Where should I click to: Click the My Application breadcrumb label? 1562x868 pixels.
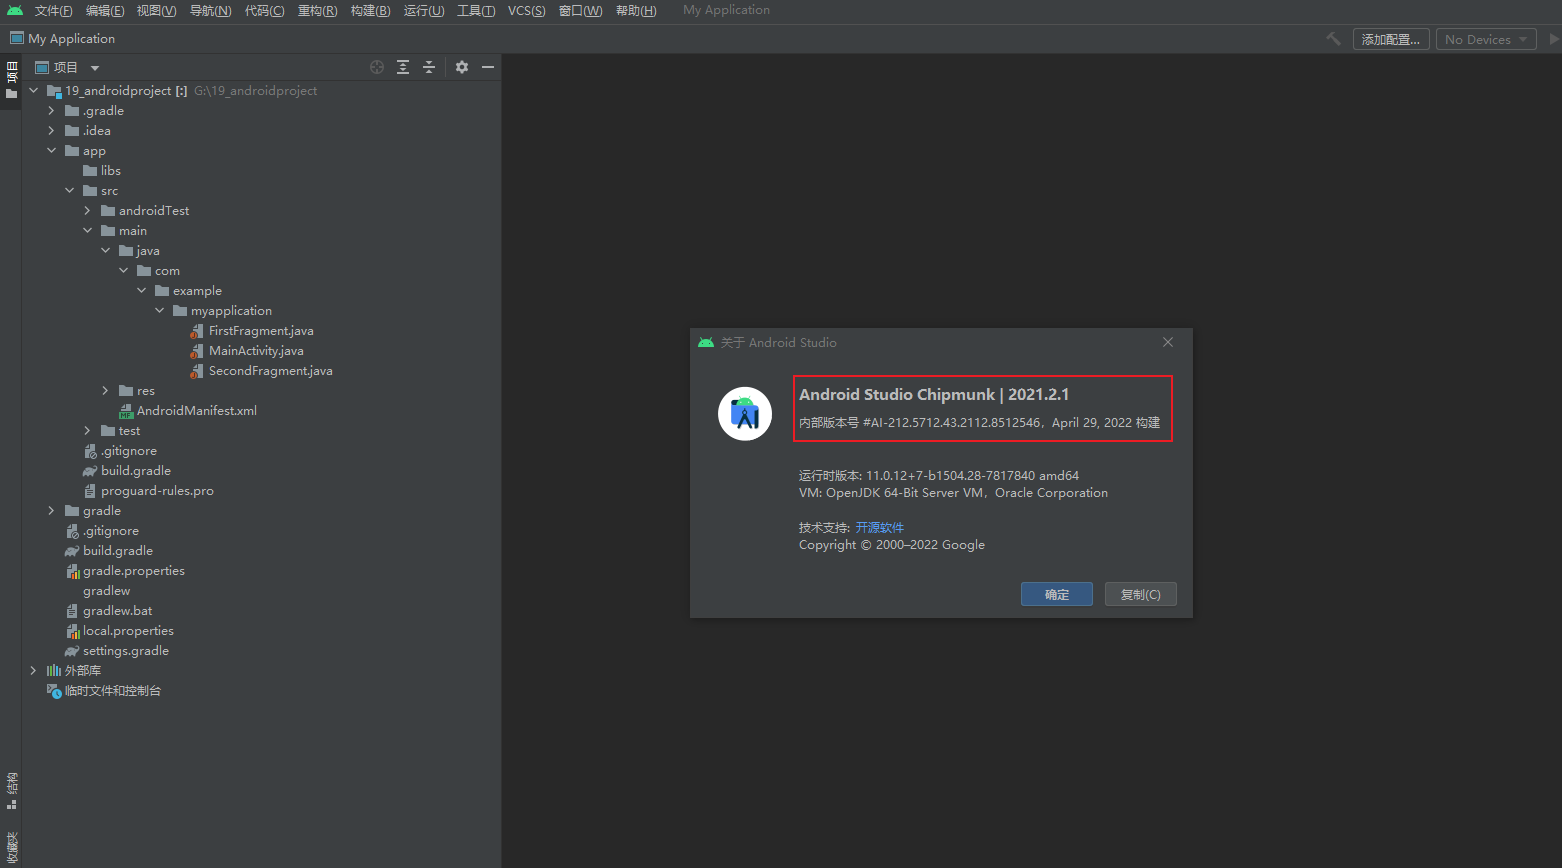72,39
